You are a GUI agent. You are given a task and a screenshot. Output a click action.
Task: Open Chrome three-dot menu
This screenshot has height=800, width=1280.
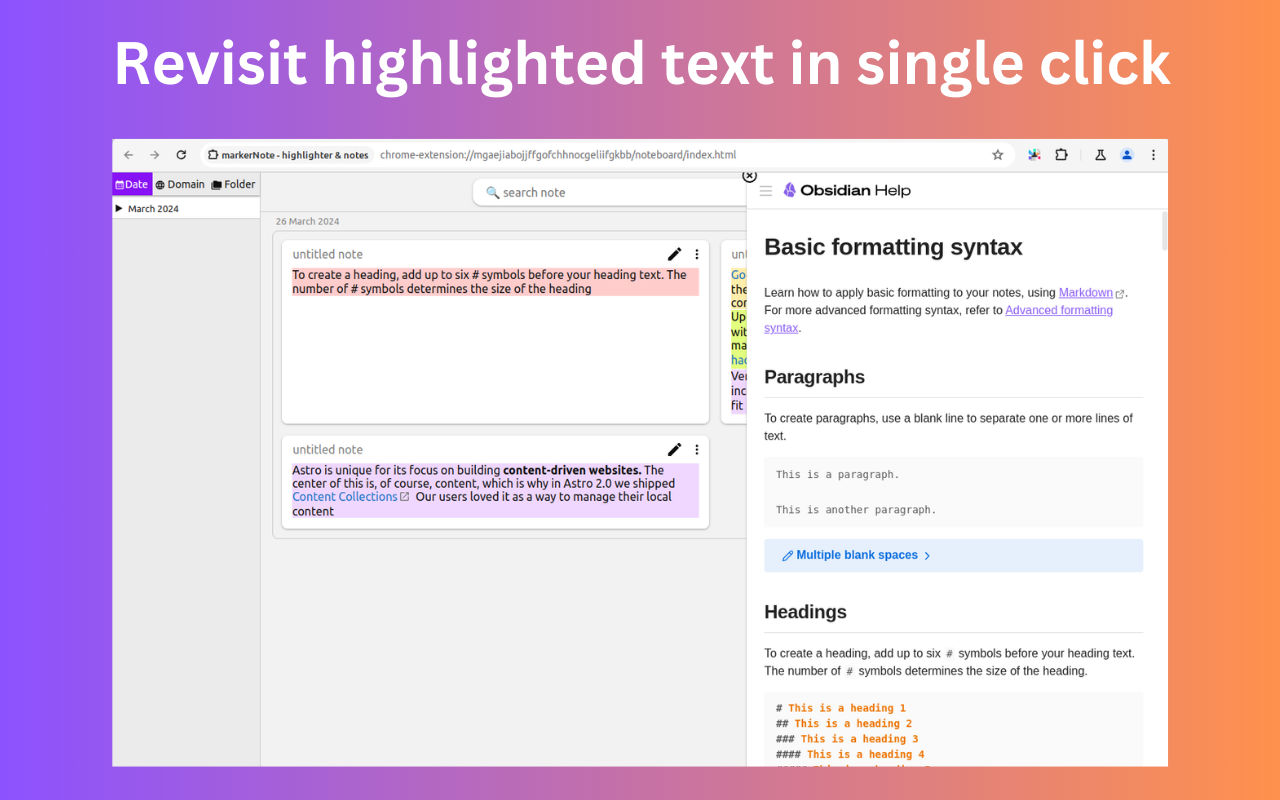pyautogui.click(x=1153, y=155)
